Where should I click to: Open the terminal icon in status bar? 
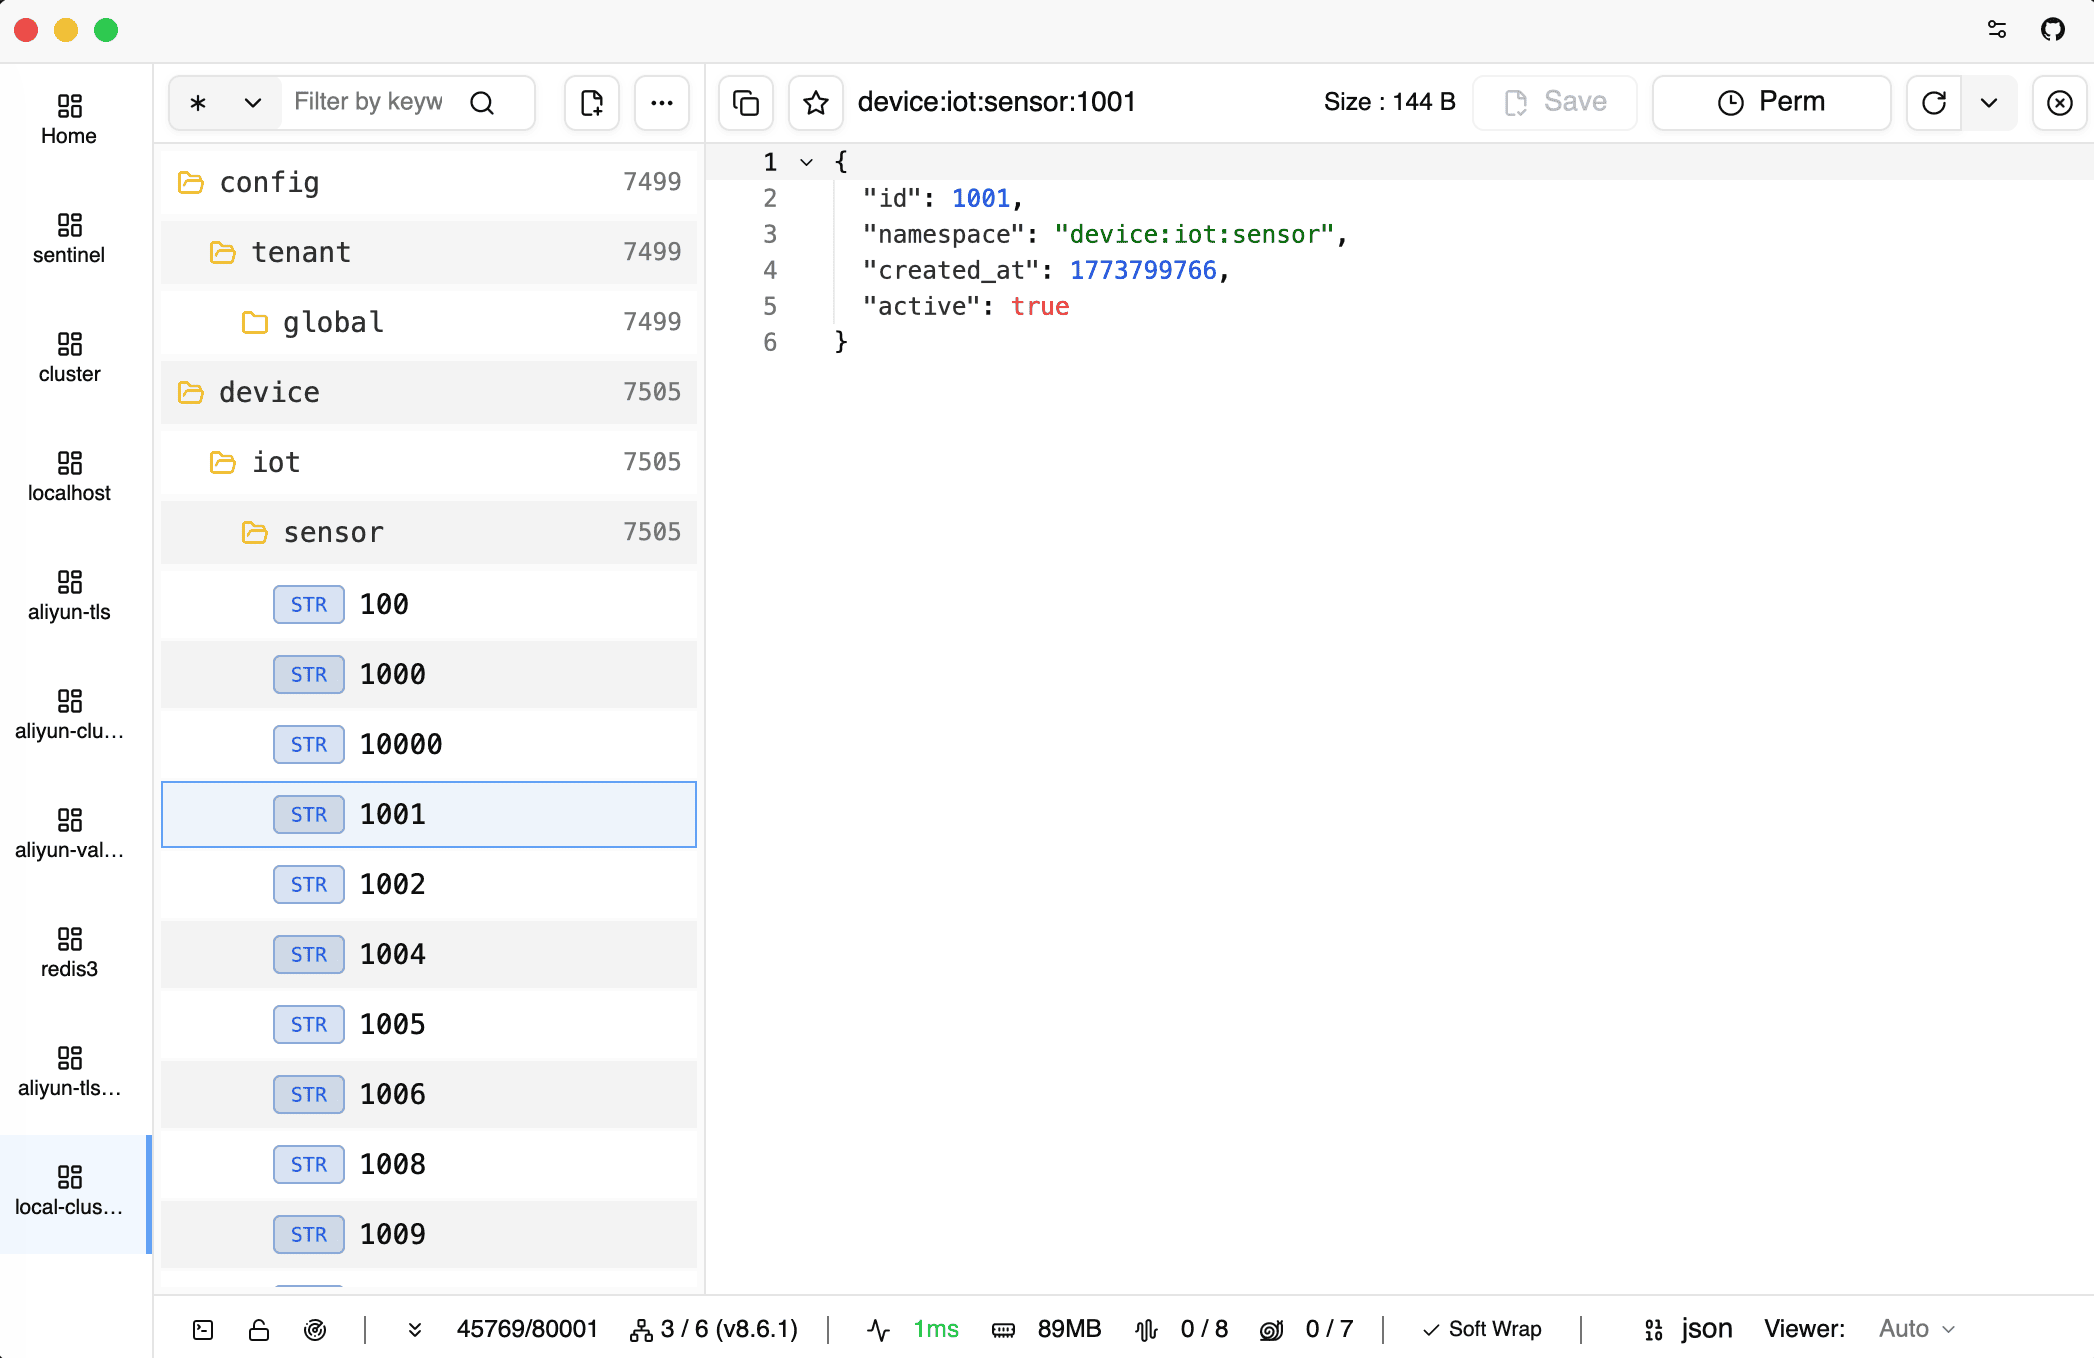(203, 1329)
